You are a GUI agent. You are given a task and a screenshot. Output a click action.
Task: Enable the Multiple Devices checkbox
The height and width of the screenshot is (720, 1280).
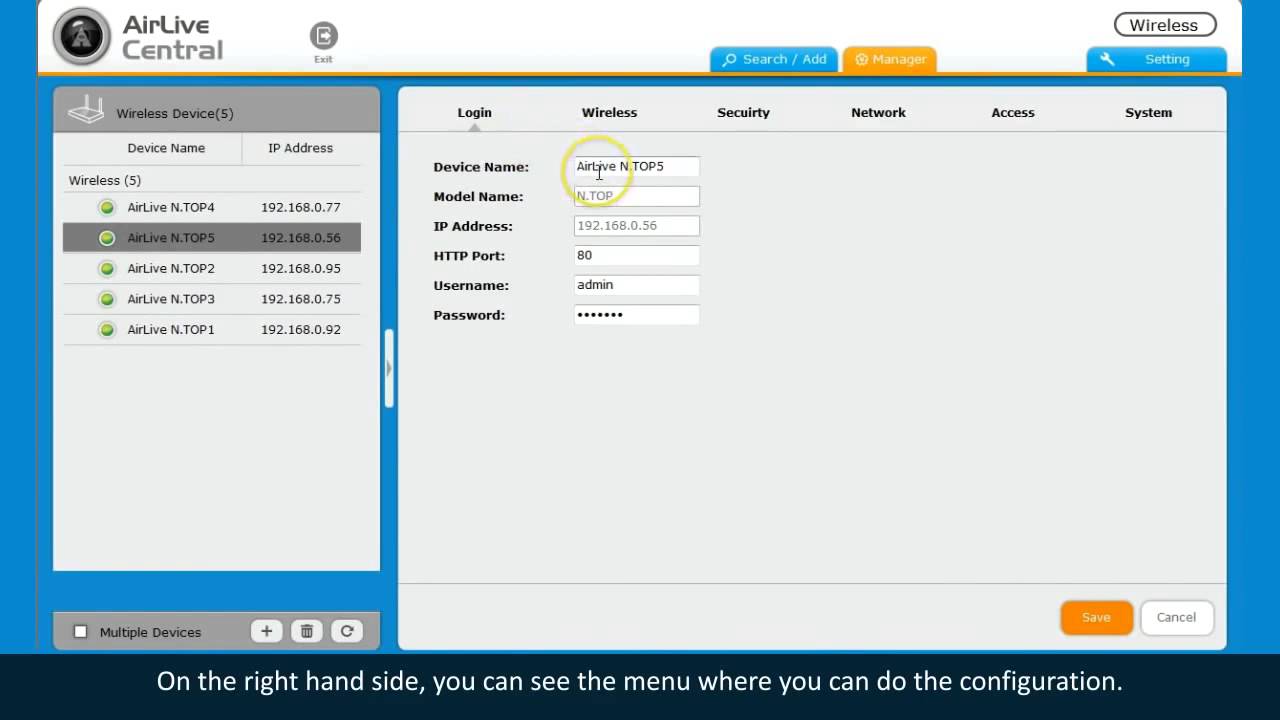point(81,632)
